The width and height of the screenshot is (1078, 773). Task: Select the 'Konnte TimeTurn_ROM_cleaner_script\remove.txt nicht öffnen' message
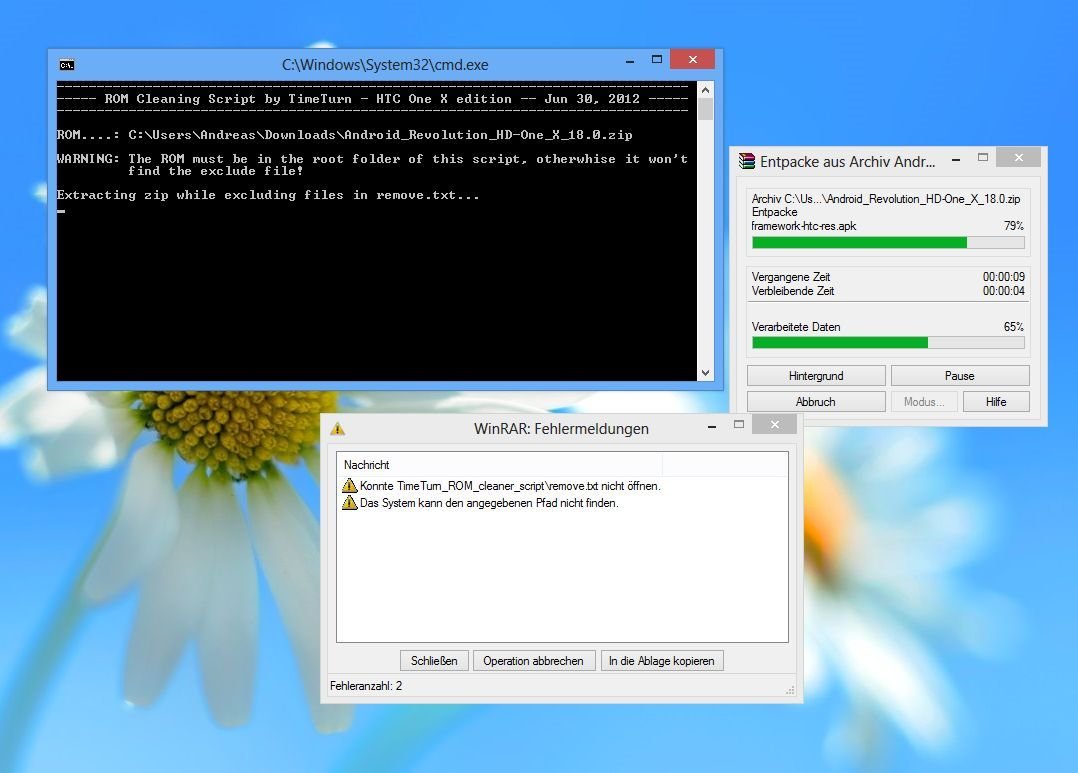(510, 486)
